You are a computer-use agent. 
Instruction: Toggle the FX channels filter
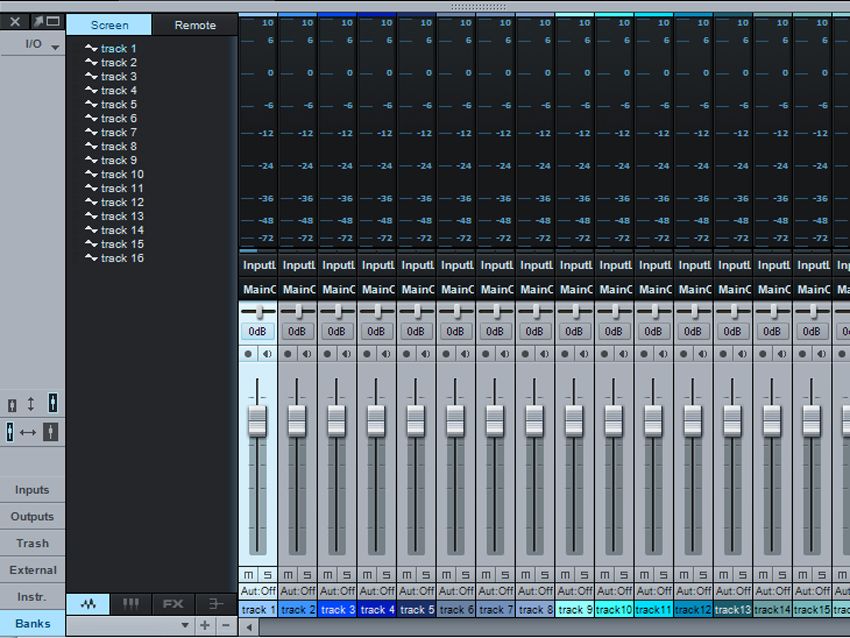coord(173,604)
